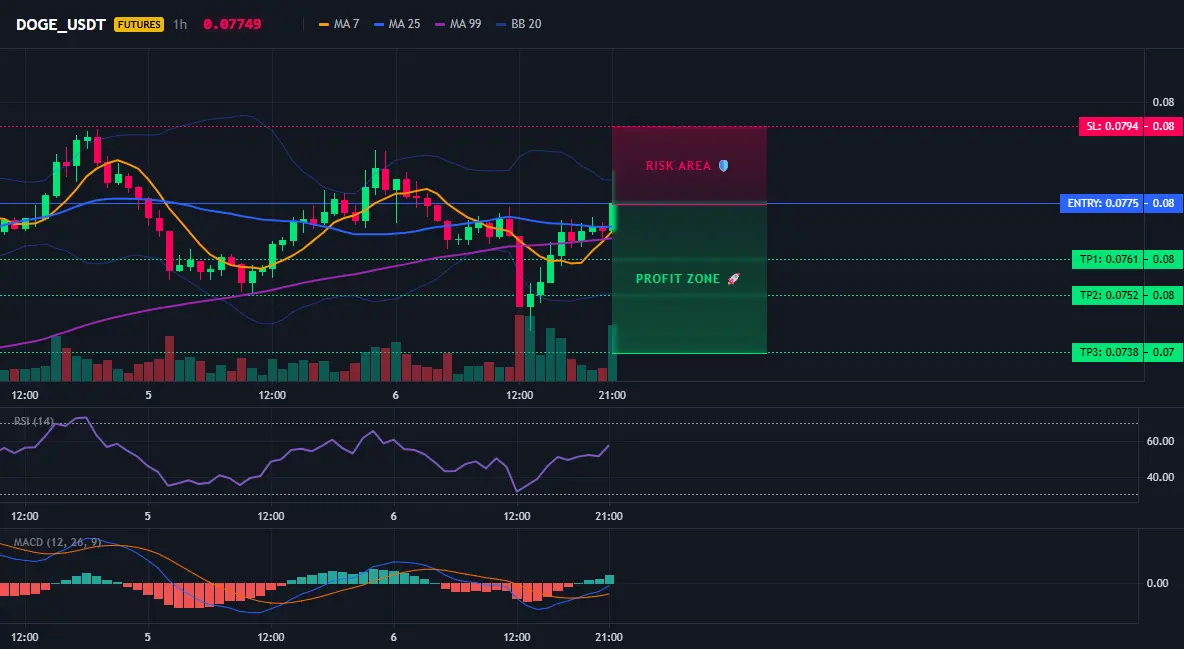Click the rocket icon beside PROFIT ZONE
Screen dimensions: 1184x649
[733, 279]
